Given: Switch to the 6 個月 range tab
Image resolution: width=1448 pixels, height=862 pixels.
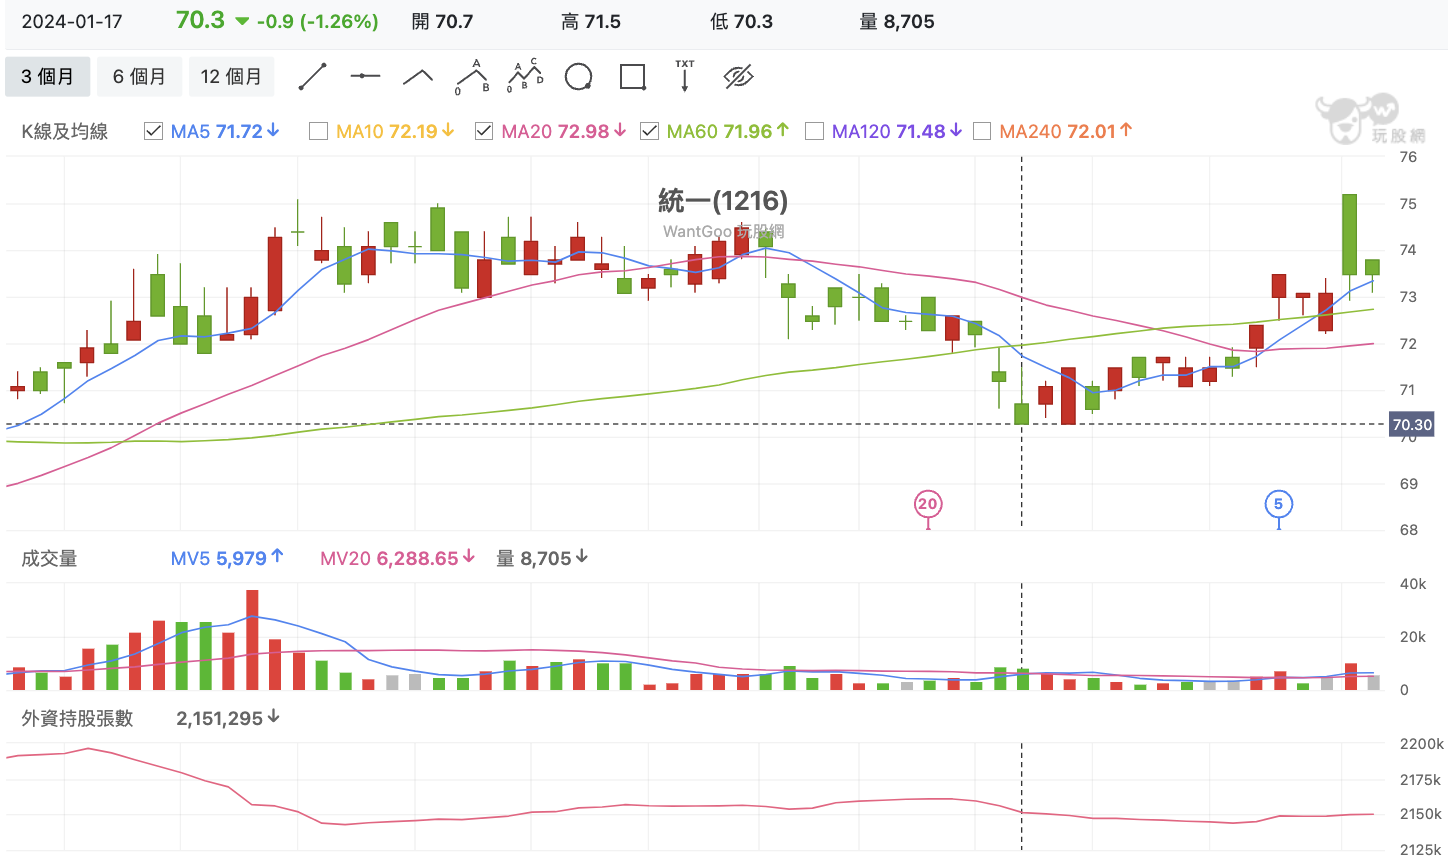Looking at the screenshot, I should pos(139,77).
